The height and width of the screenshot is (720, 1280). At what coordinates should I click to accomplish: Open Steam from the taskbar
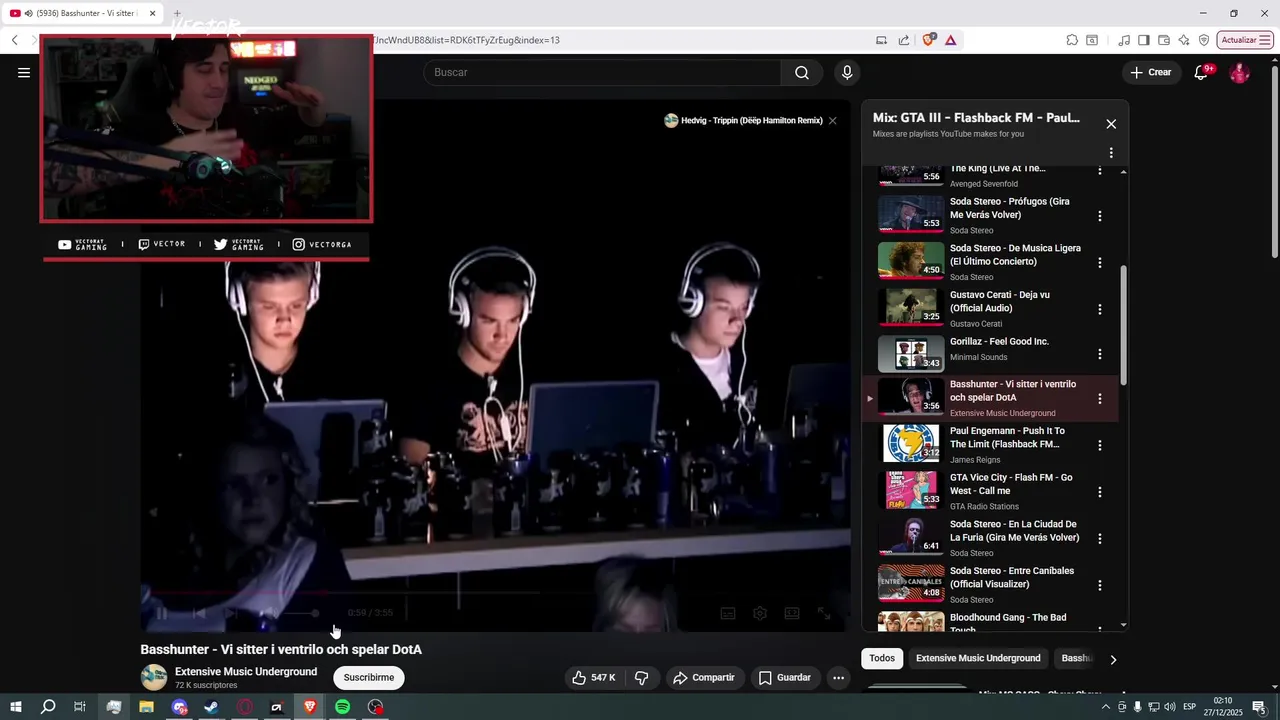(212, 707)
